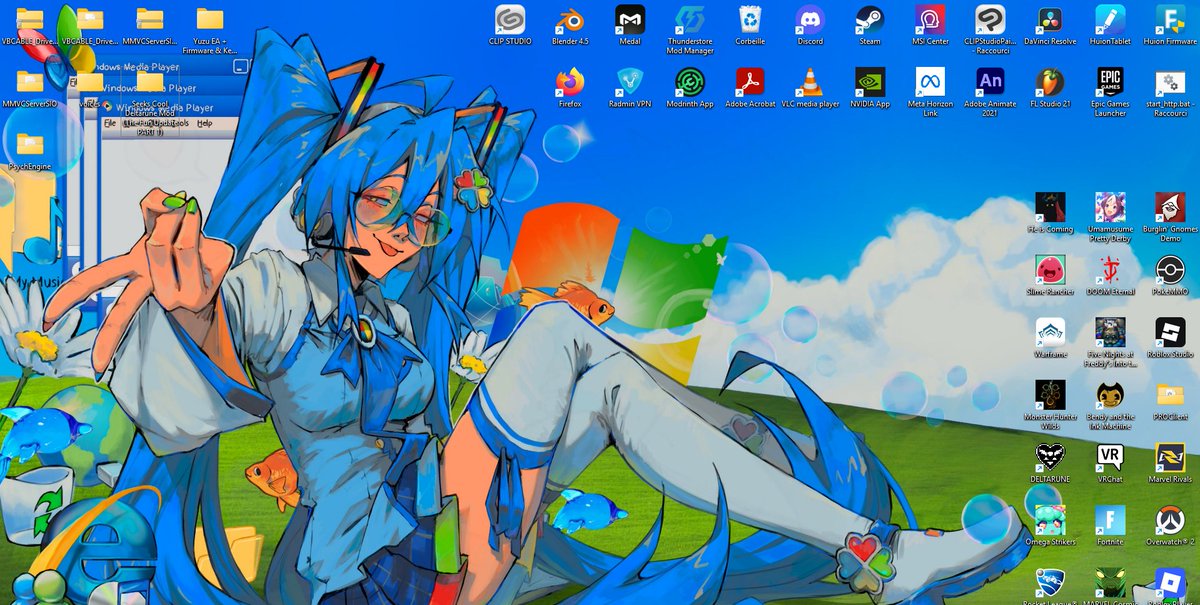Viewport: 1200px width, 605px height.
Task: Select the Medal desktop icon
Action: (x=630, y=19)
